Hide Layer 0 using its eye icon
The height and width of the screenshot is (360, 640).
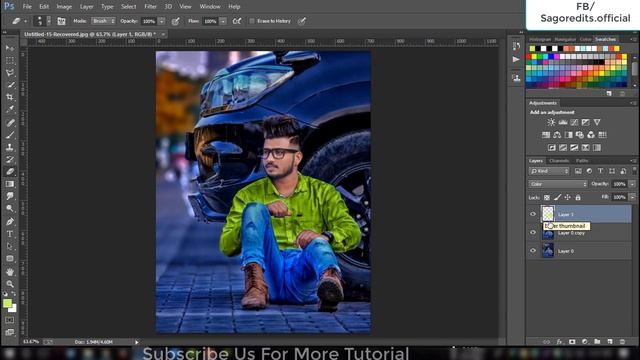coord(533,251)
